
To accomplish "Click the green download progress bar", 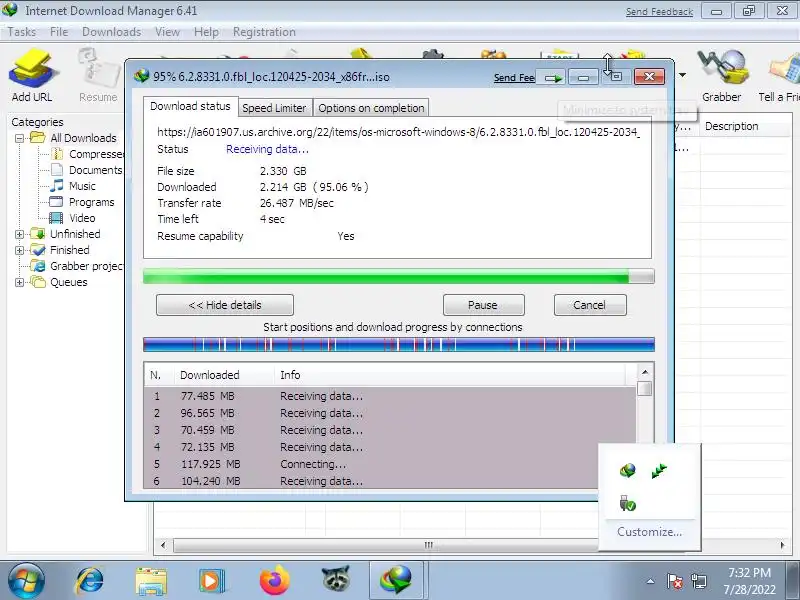I will point(398,276).
